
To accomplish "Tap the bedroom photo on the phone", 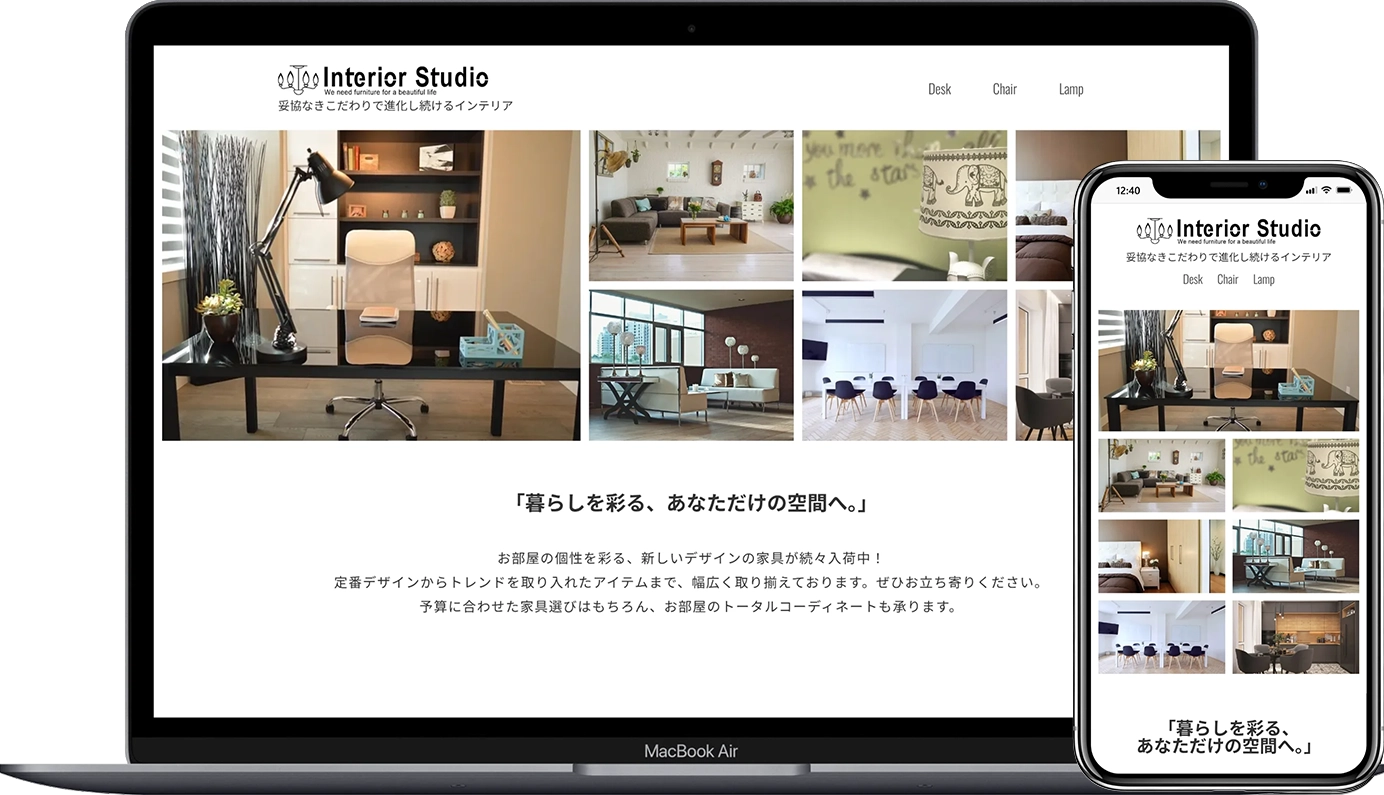I will coord(1161,556).
